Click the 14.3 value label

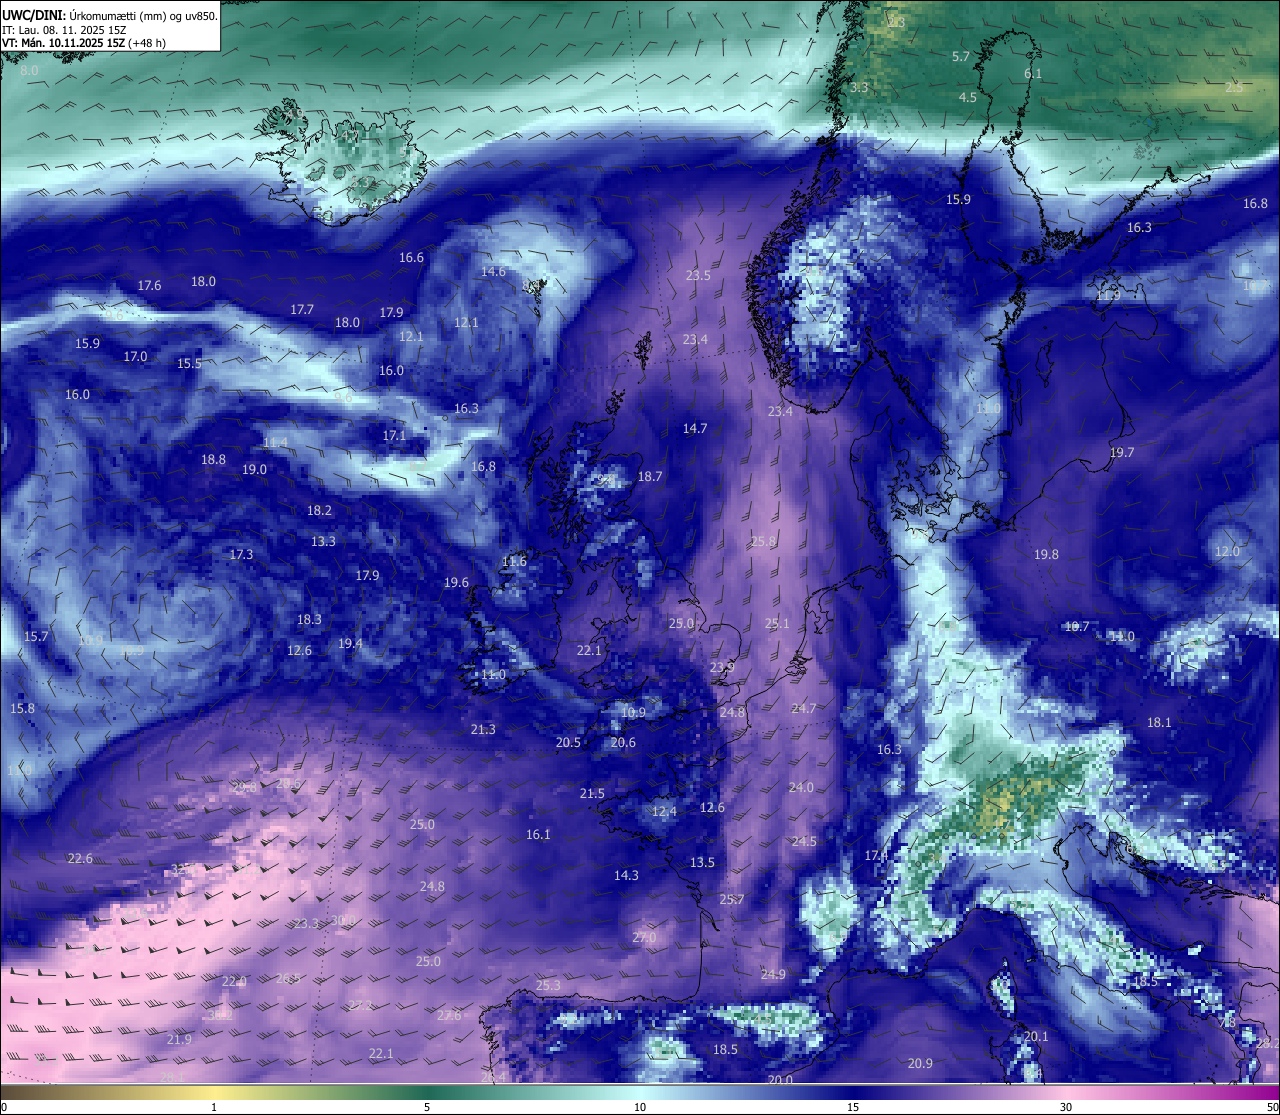626,875
